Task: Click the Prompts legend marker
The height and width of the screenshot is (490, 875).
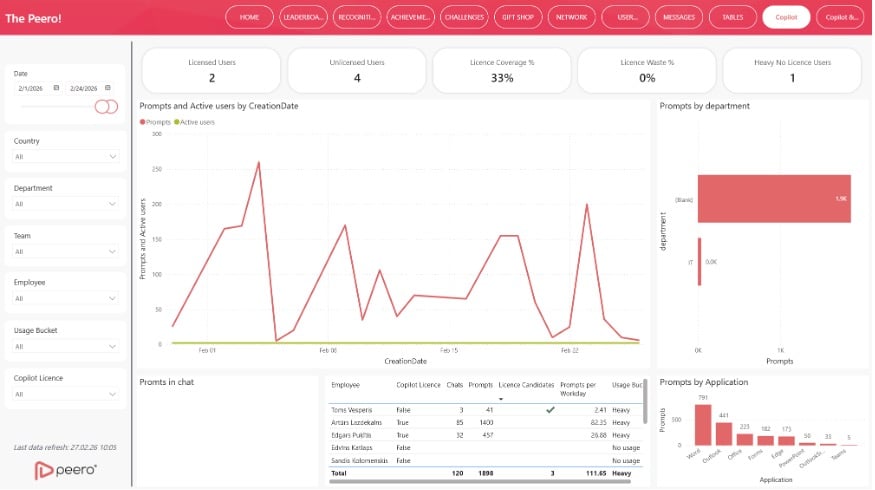Action: point(144,121)
